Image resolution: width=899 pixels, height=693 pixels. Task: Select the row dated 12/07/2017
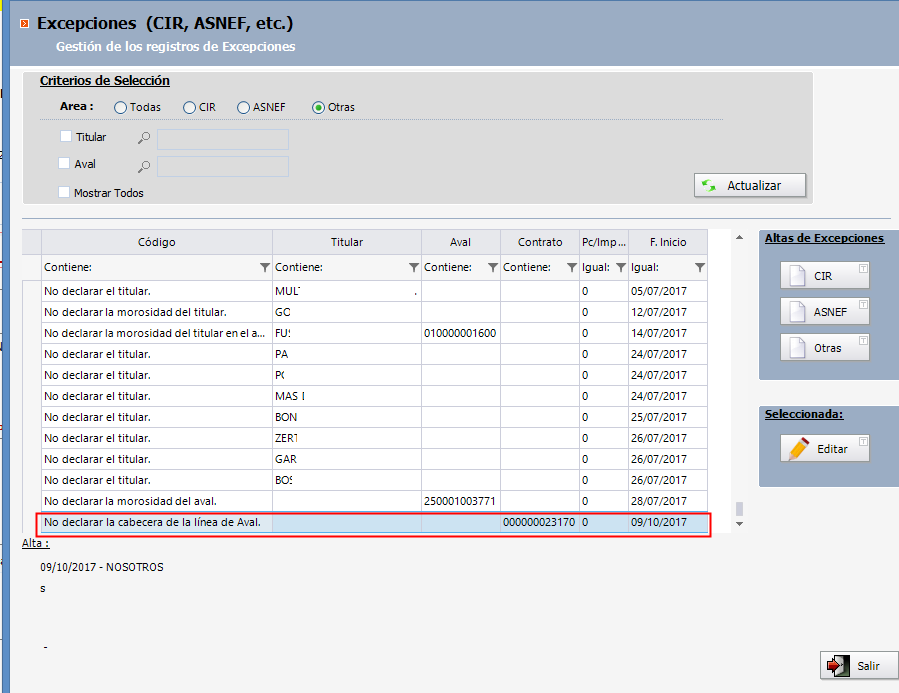pyautogui.click(x=374, y=312)
